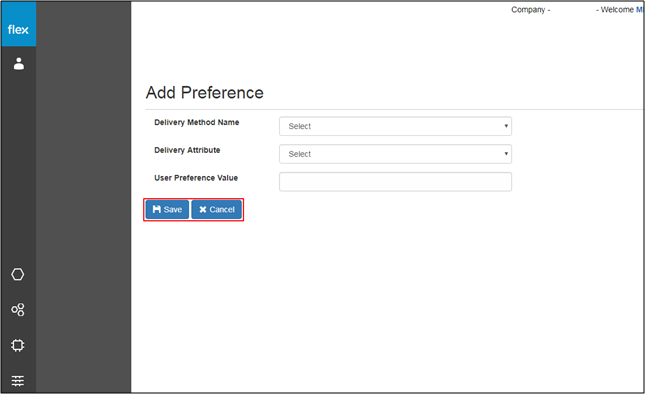
Task: Click the arrow of Delivery Method Name select
Action: [506, 126]
